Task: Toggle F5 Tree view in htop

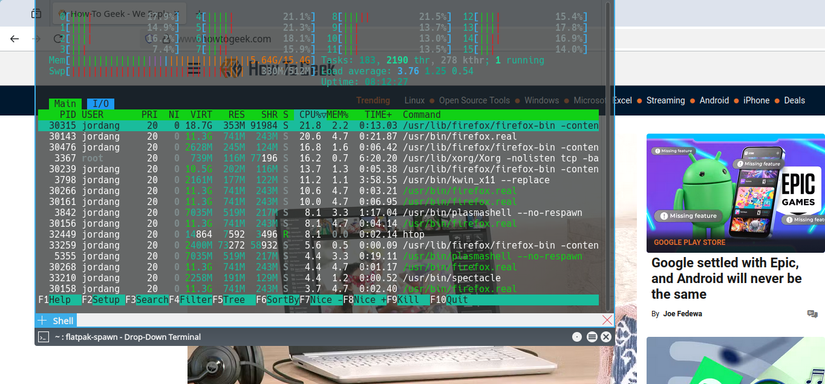Action: coord(234,300)
